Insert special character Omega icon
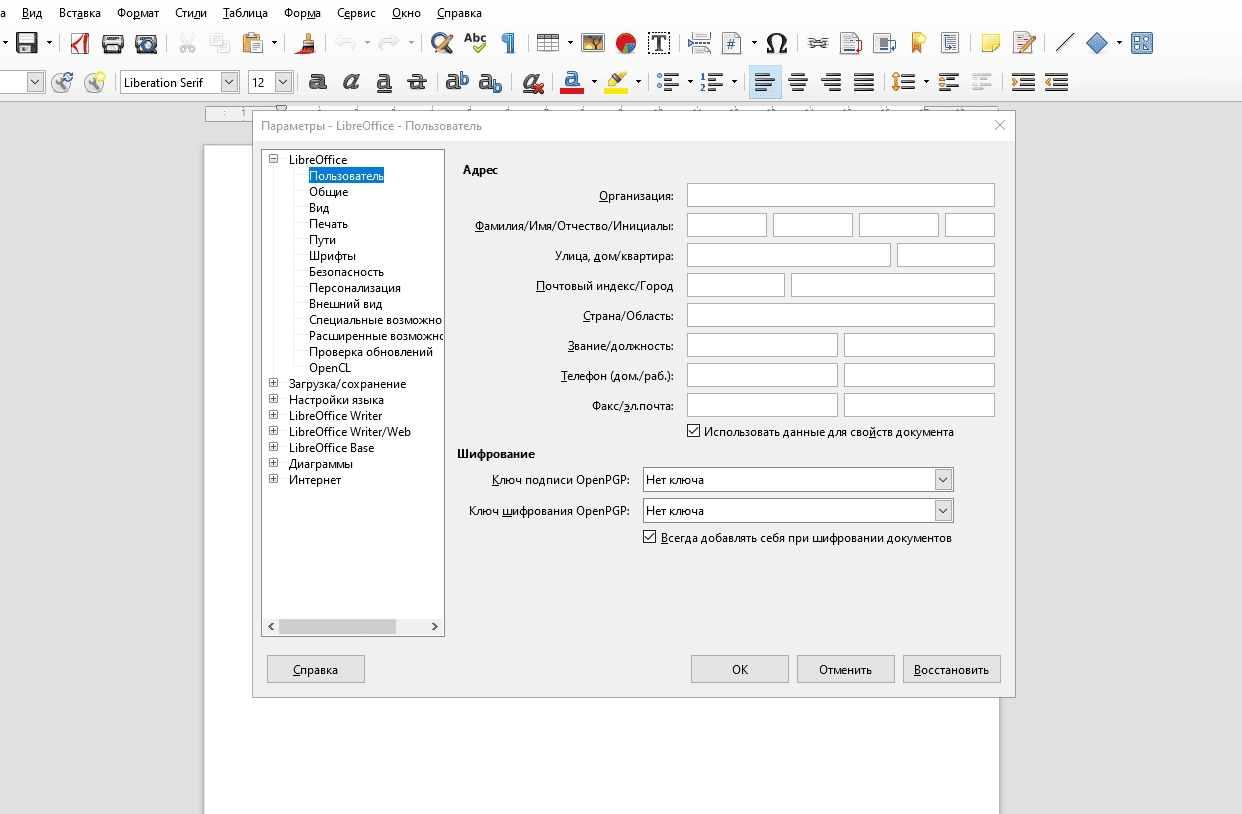Screen dimensions: 1242x814 pyautogui.click(x=777, y=43)
